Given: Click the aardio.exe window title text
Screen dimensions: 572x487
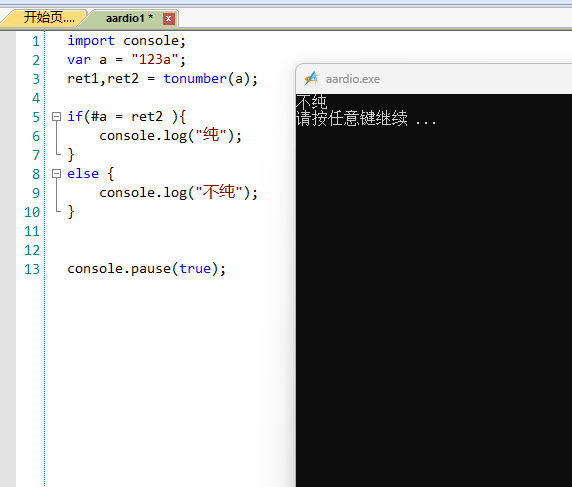Looking at the screenshot, I should point(353,79).
